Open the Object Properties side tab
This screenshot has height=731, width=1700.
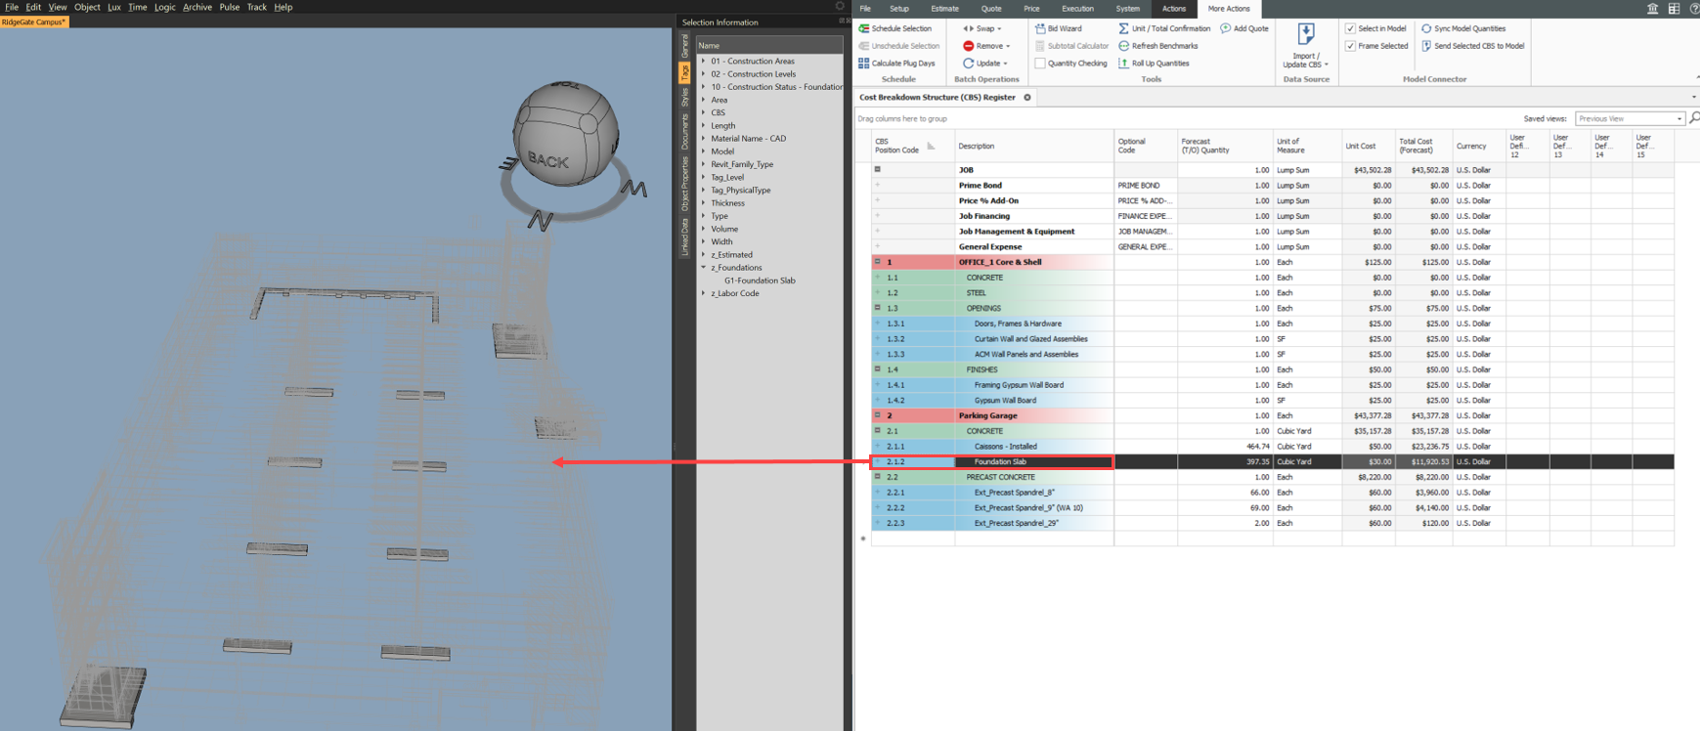coord(685,184)
